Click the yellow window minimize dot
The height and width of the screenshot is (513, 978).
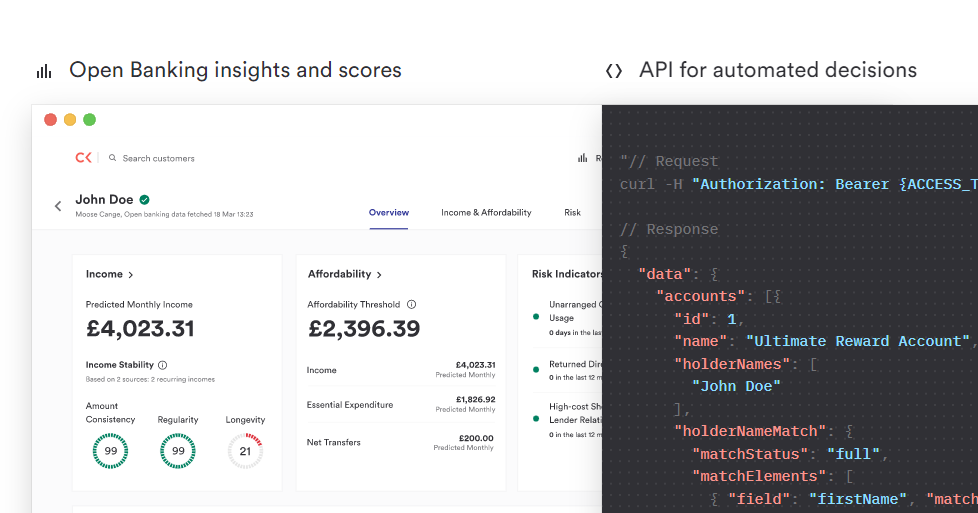click(70, 120)
